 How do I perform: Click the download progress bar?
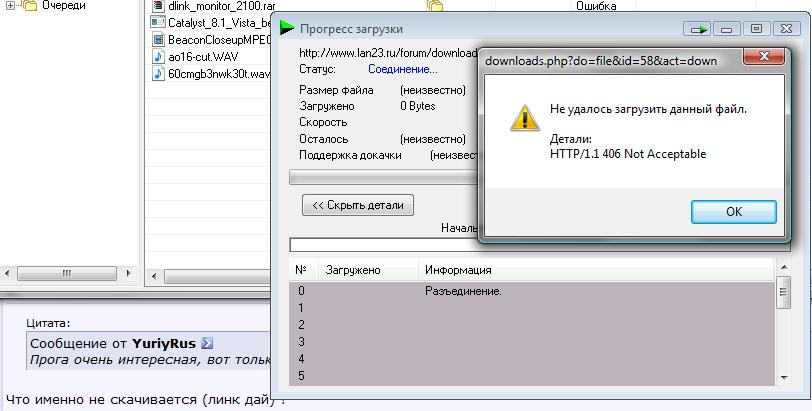point(383,177)
